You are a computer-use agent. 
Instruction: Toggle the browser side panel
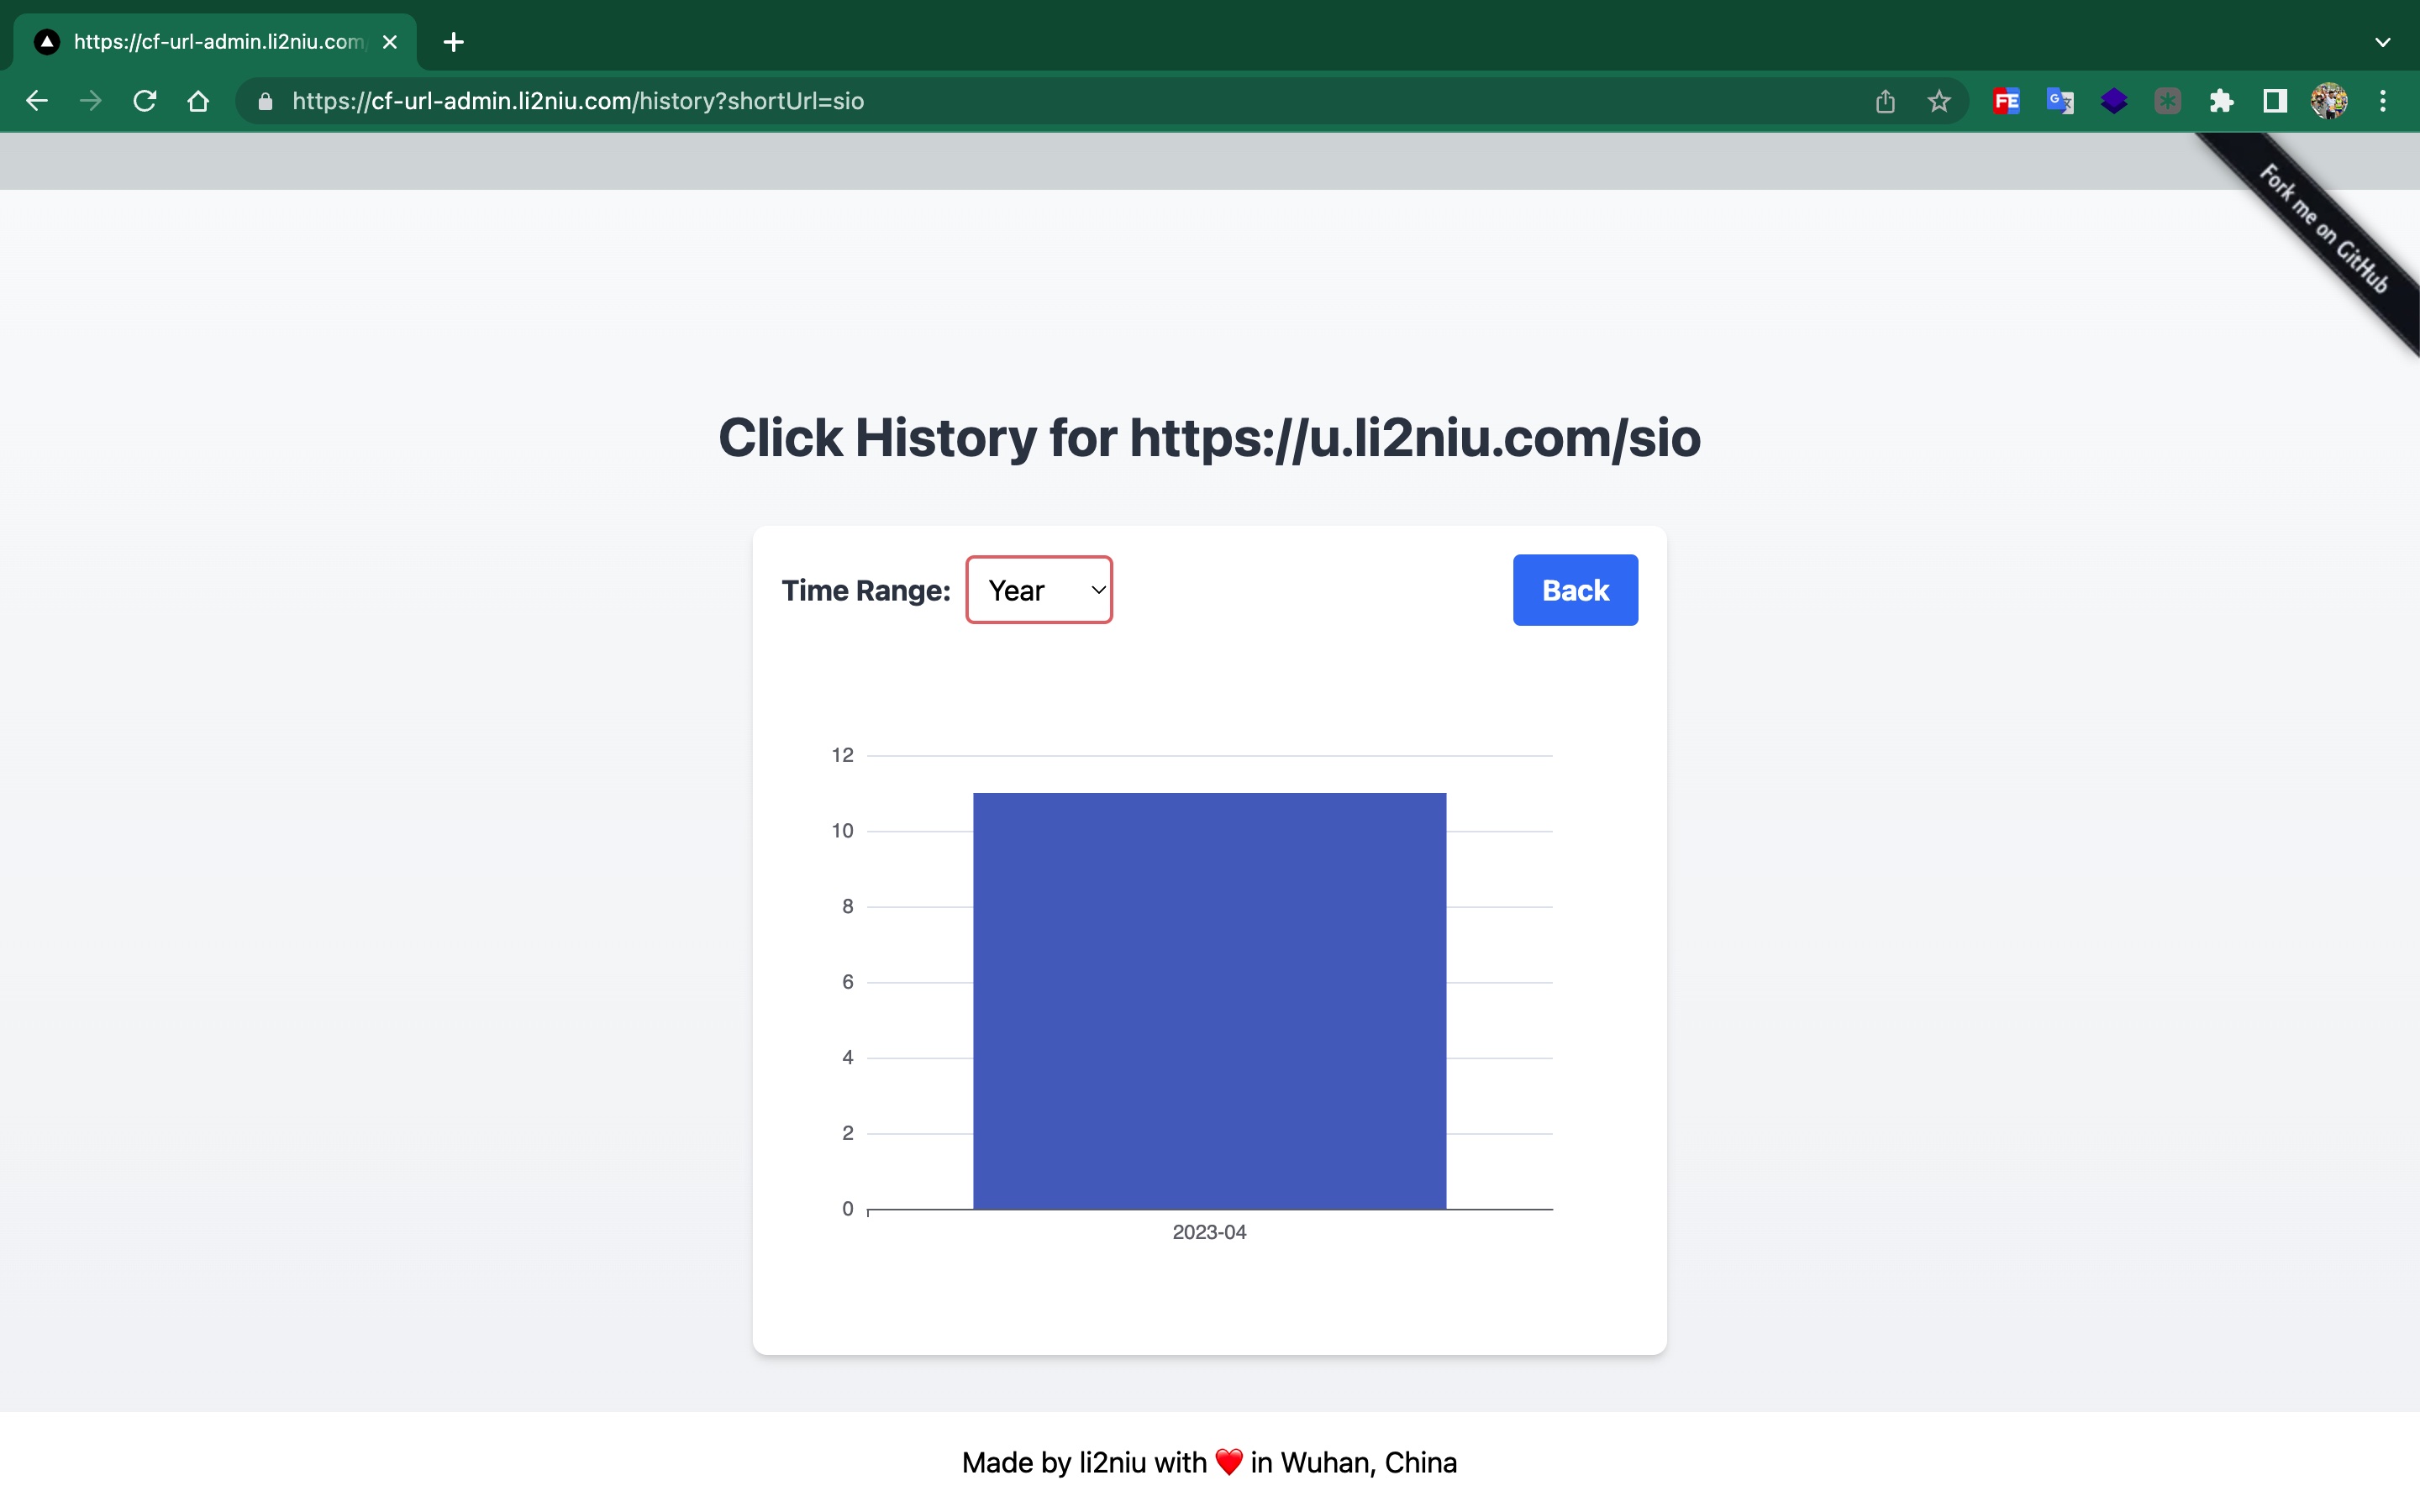[2275, 101]
